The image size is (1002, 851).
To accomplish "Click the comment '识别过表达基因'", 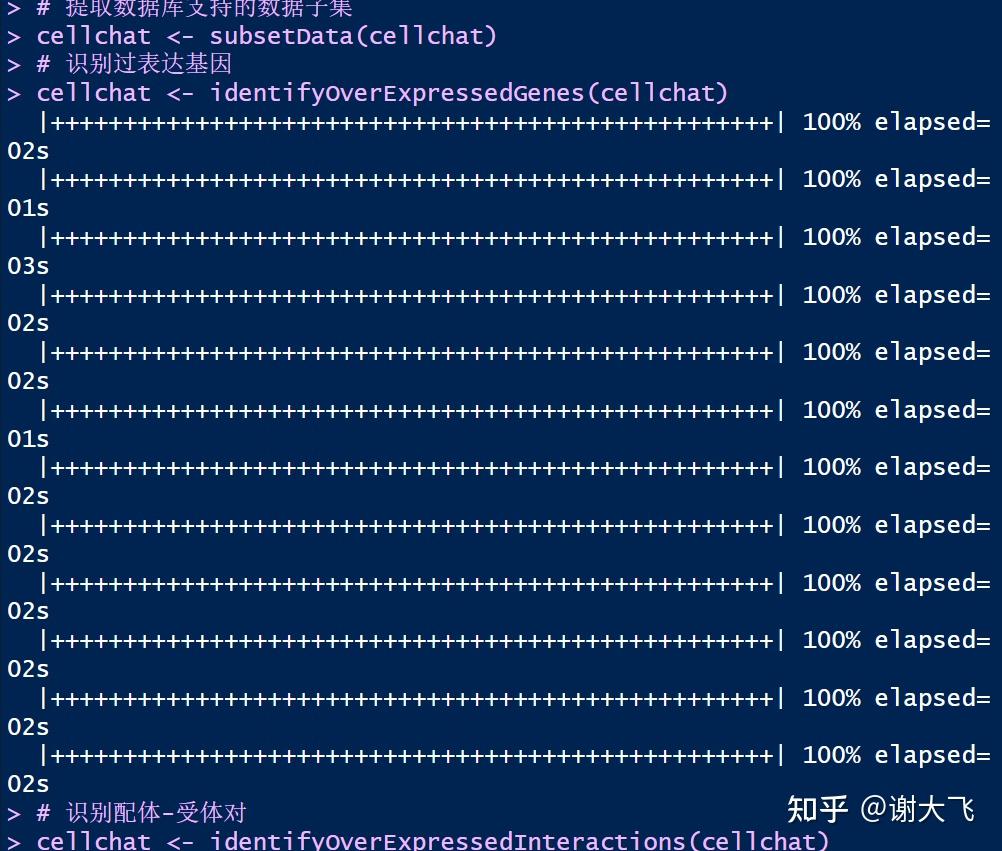I will (x=148, y=64).
